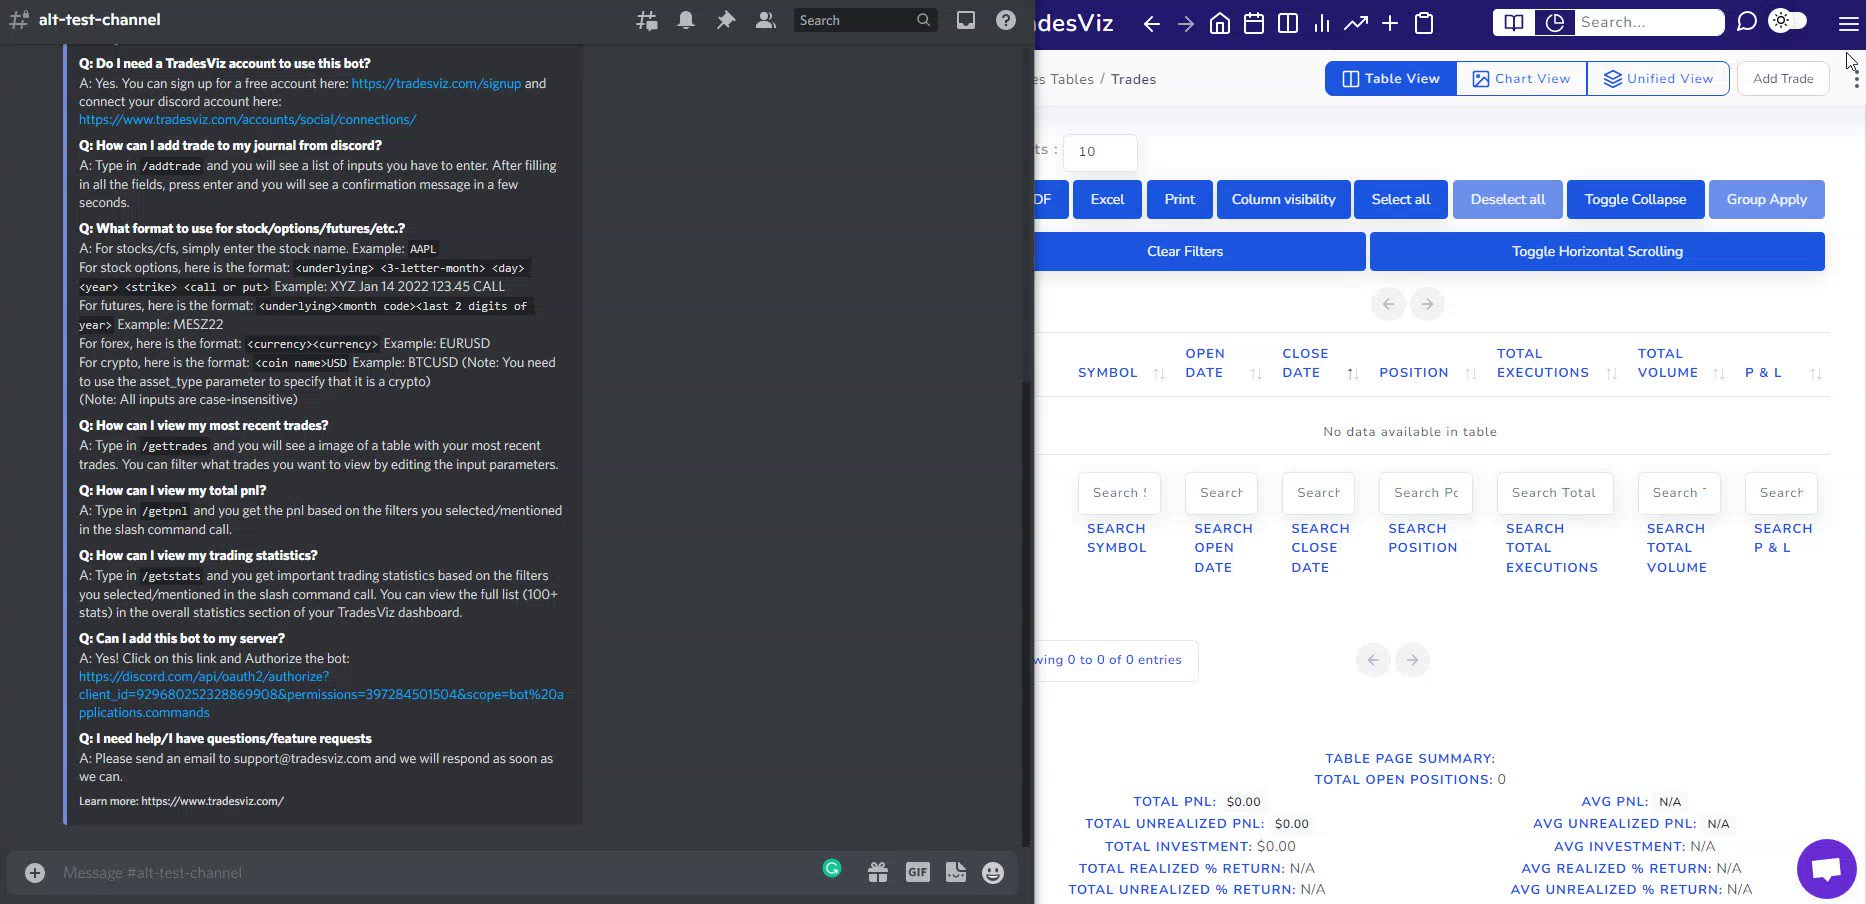Open the accounts/social/connections link
This screenshot has width=1866, height=904.
tap(247, 119)
